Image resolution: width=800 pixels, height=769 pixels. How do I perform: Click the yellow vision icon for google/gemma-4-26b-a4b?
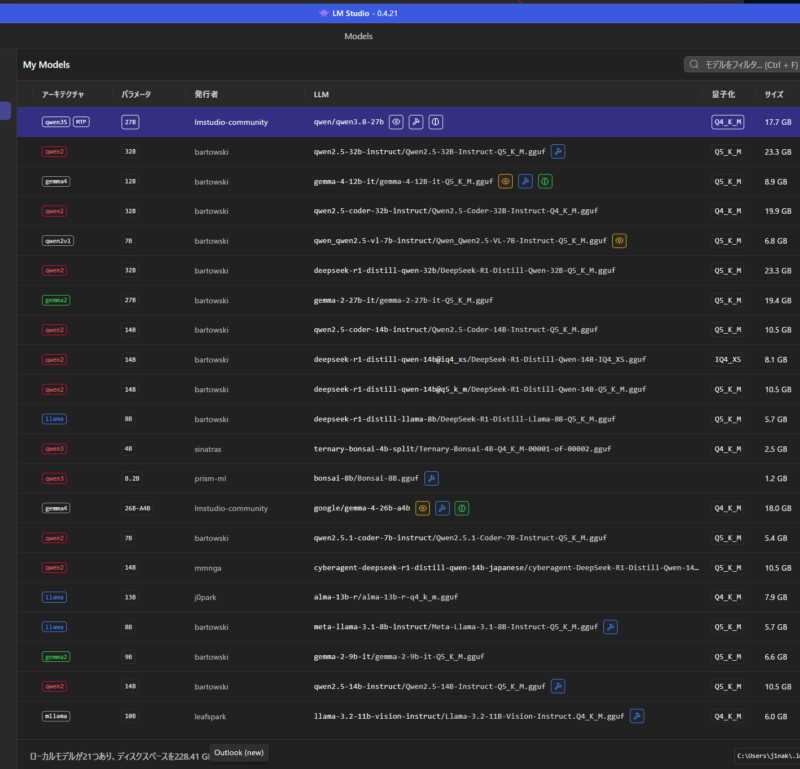422,508
